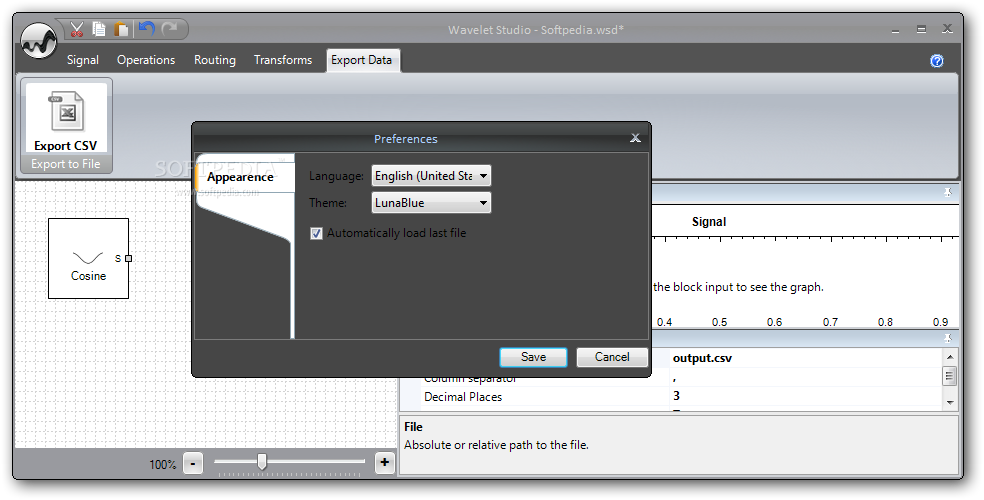Screen dimensions: 984x500
Task: Click the Cancel button in Preferences
Action: coord(612,357)
